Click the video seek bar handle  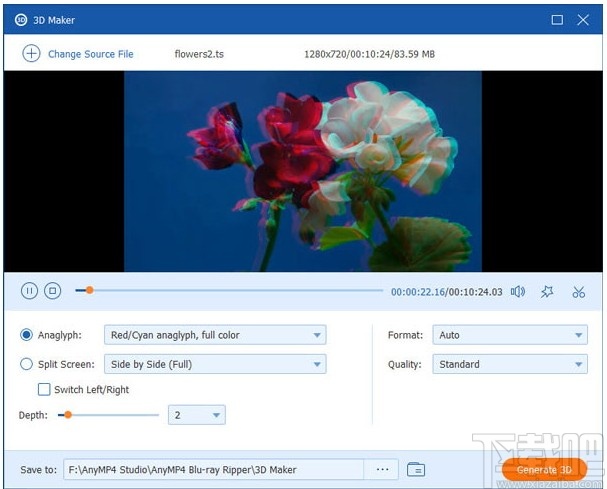[89, 290]
